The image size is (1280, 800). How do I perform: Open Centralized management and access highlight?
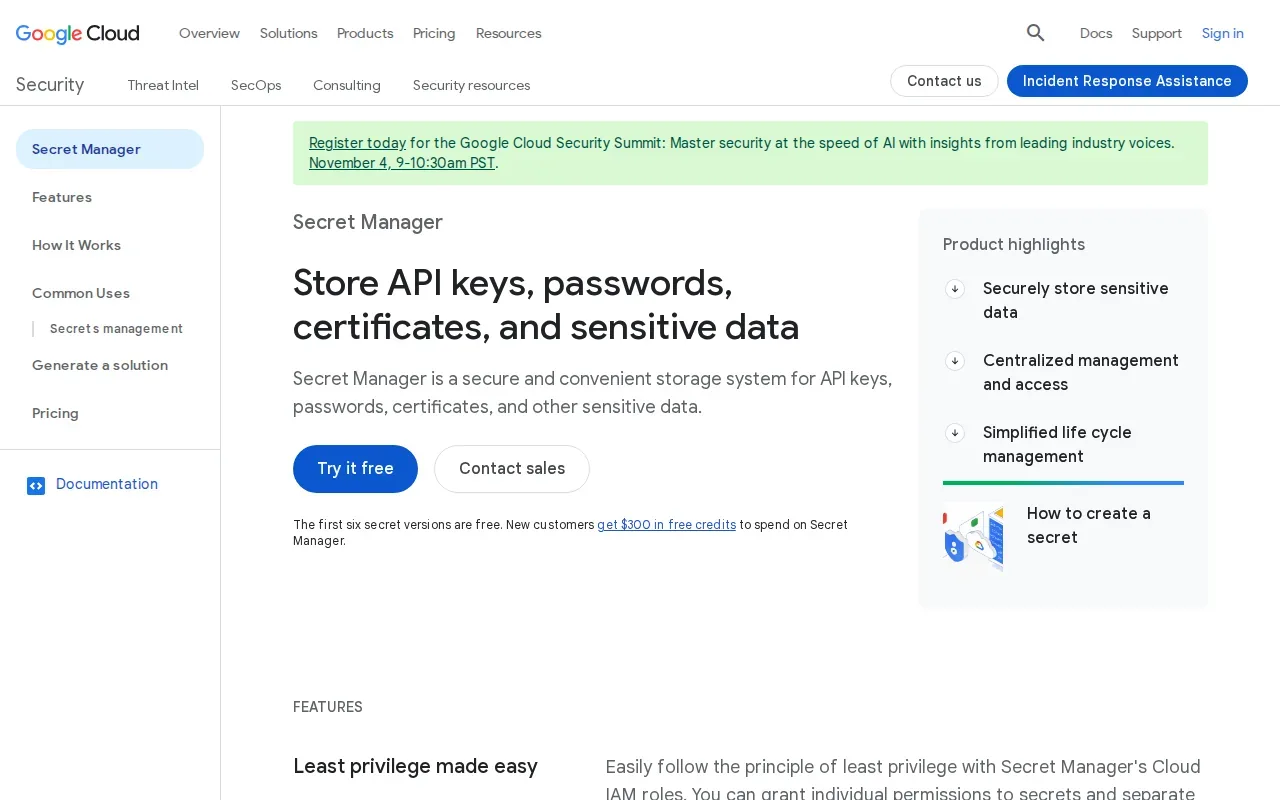pos(1081,372)
